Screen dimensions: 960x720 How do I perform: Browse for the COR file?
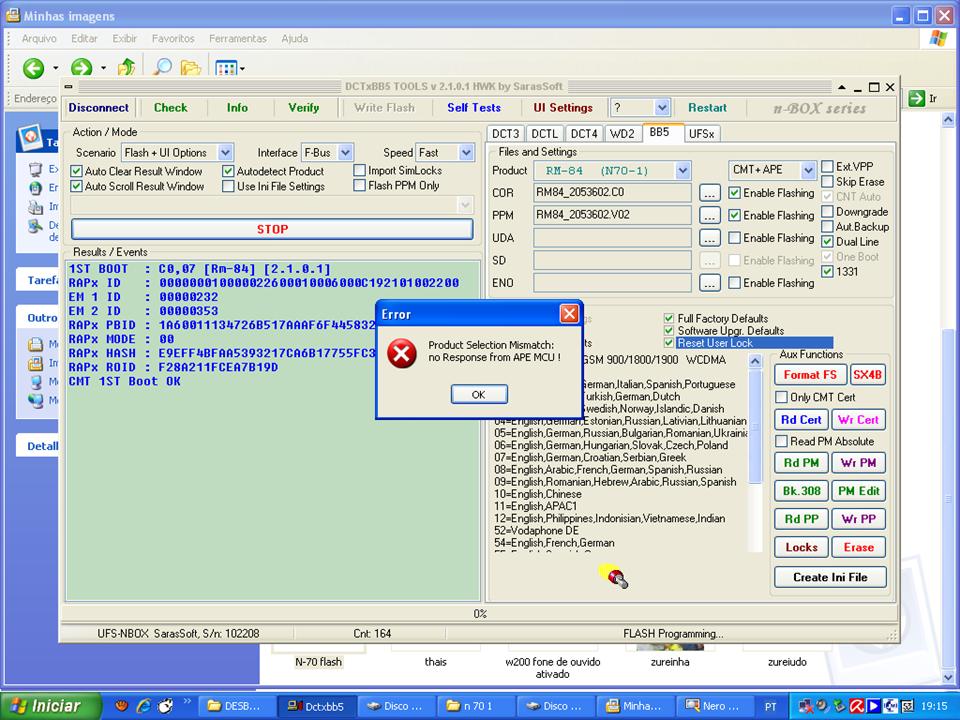709,193
